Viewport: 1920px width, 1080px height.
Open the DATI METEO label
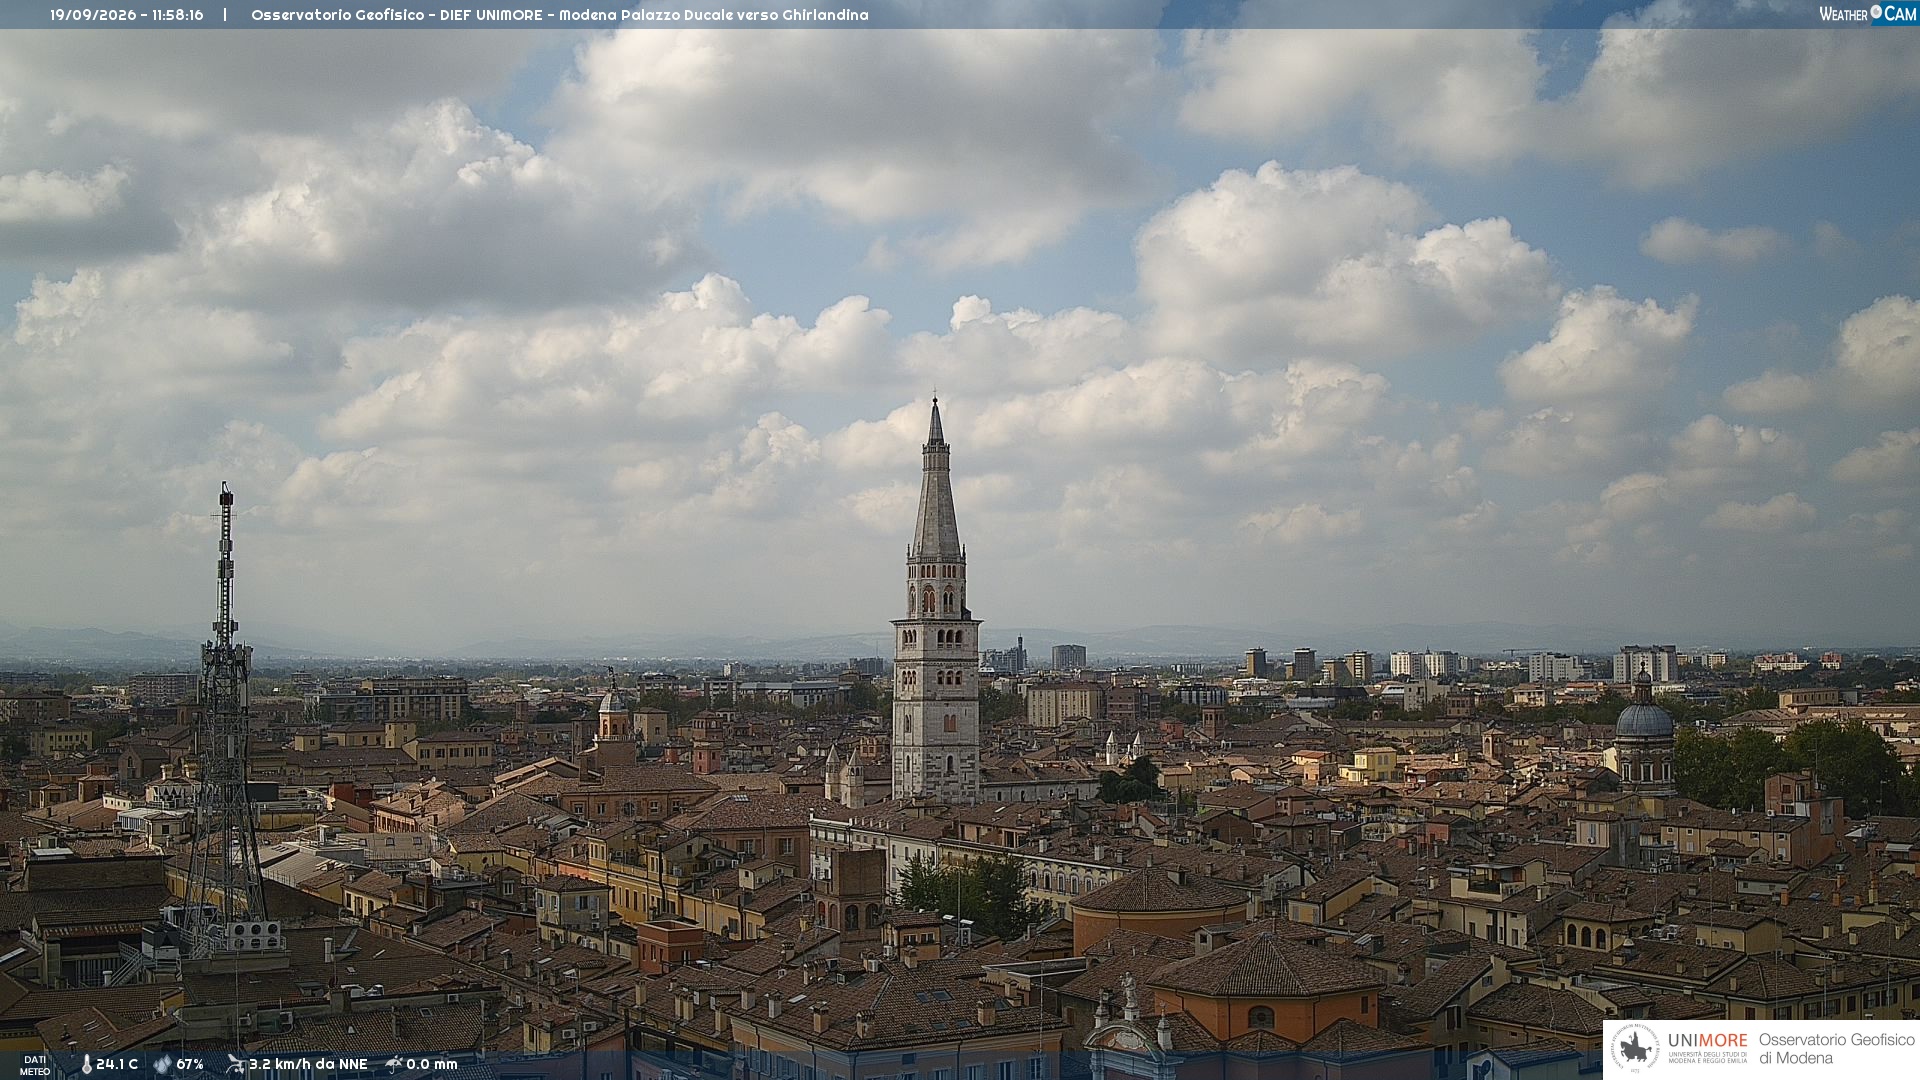click(x=35, y=1065)
